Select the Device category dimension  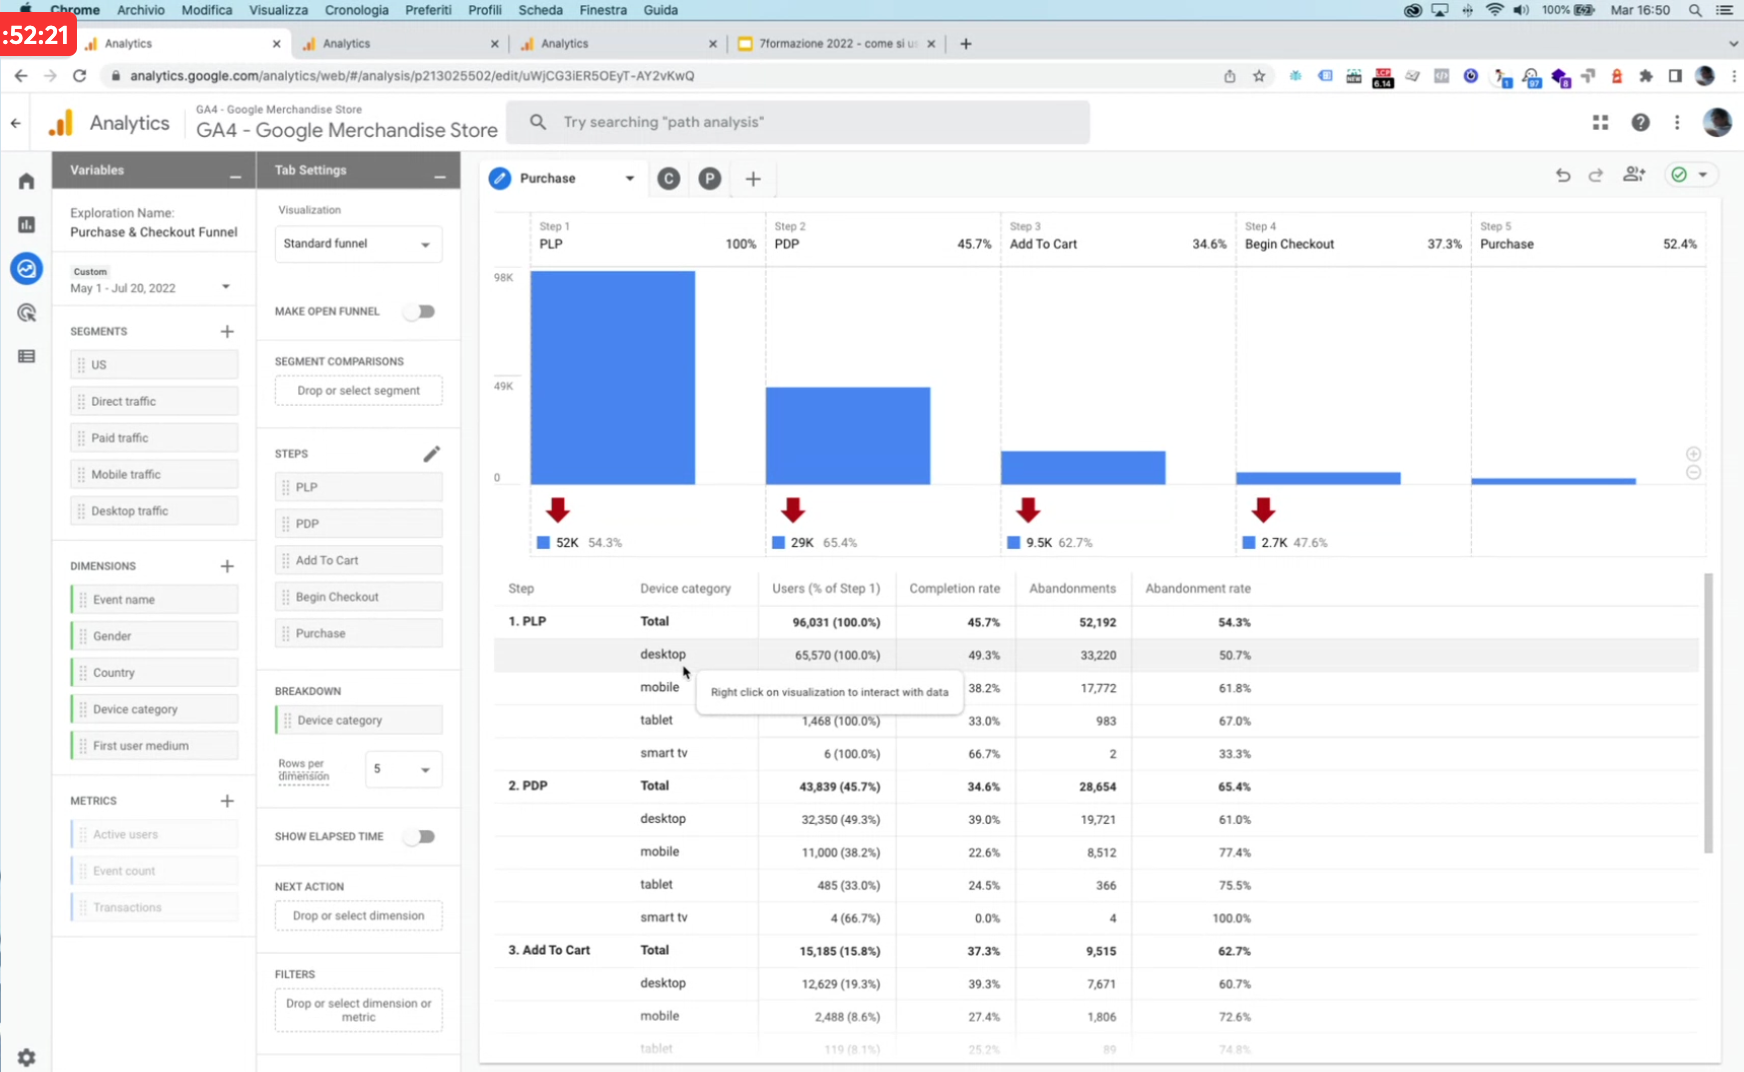pos(154,709)
